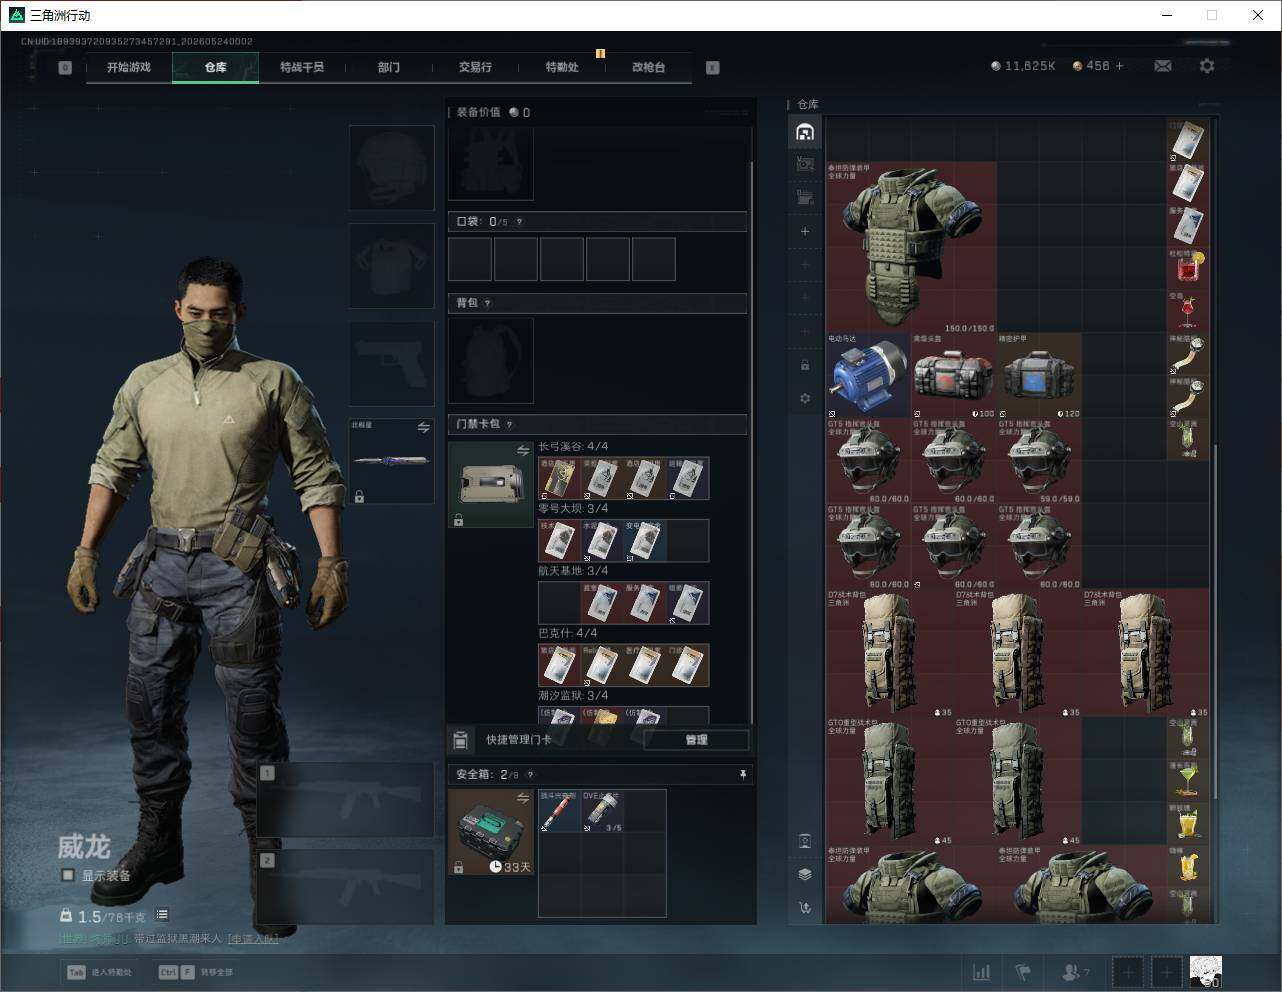1282x992 pixels.
Task: Open the mail inbox envelope icon
Action: pyautogui.click(x=1163, y=66)
